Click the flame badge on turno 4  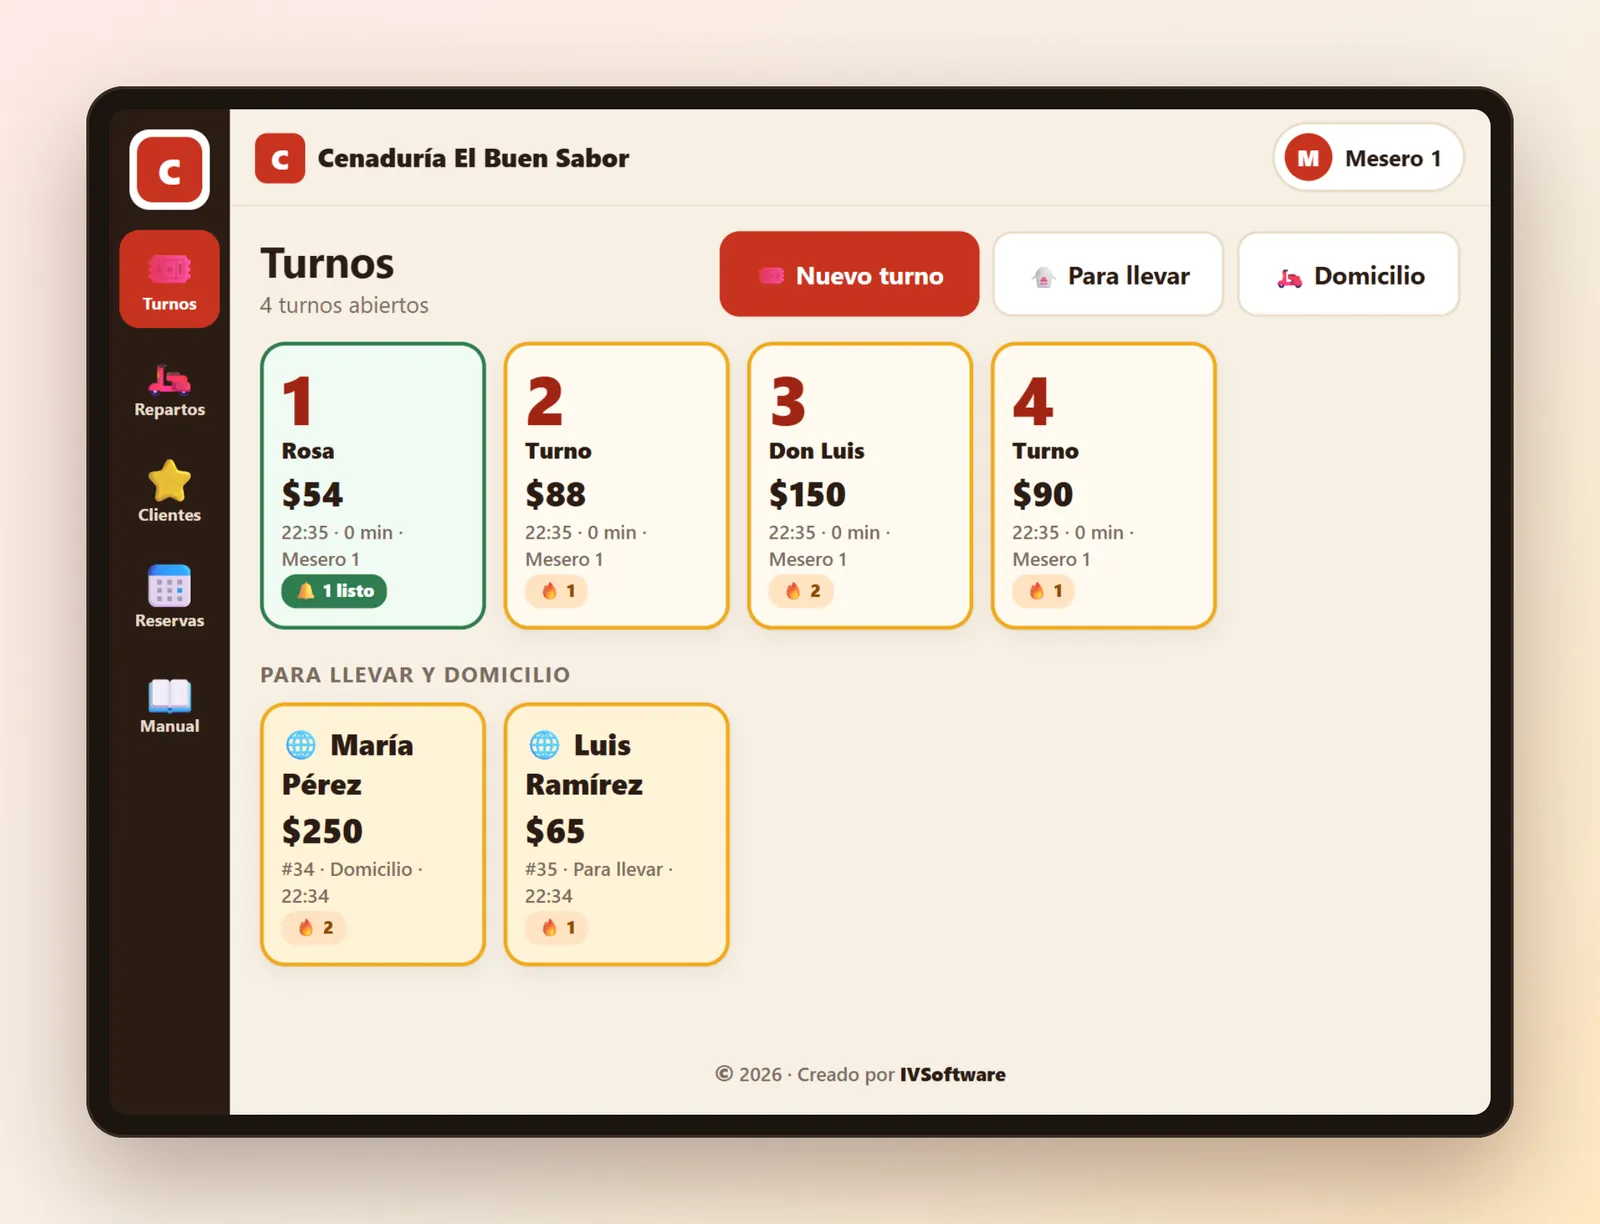click(x=1044, y=591)
